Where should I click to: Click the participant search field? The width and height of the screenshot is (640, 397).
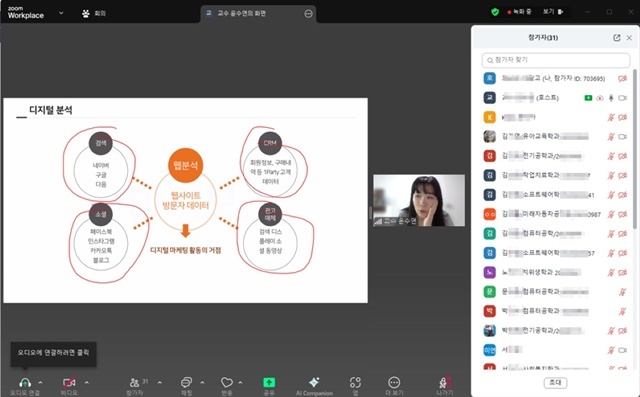556,60
